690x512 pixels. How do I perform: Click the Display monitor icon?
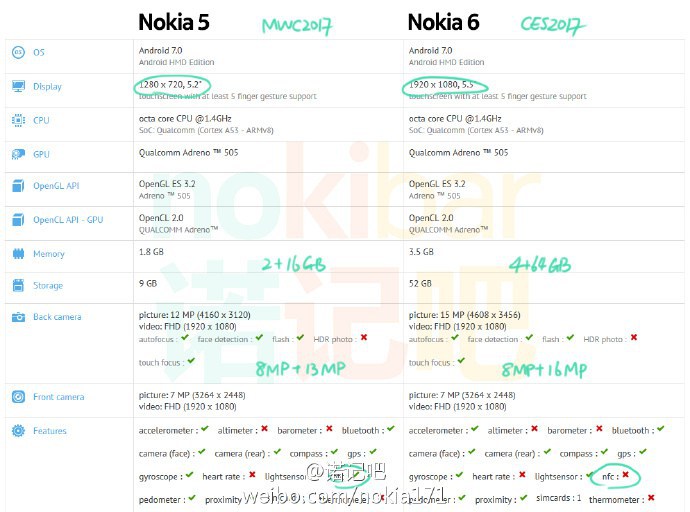tap(18, 86)
